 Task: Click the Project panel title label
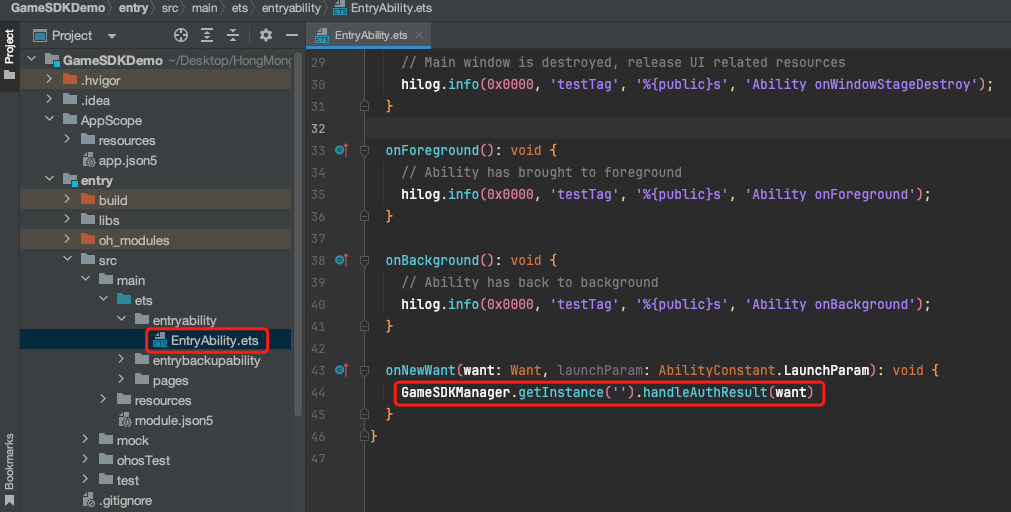[72, 35]
